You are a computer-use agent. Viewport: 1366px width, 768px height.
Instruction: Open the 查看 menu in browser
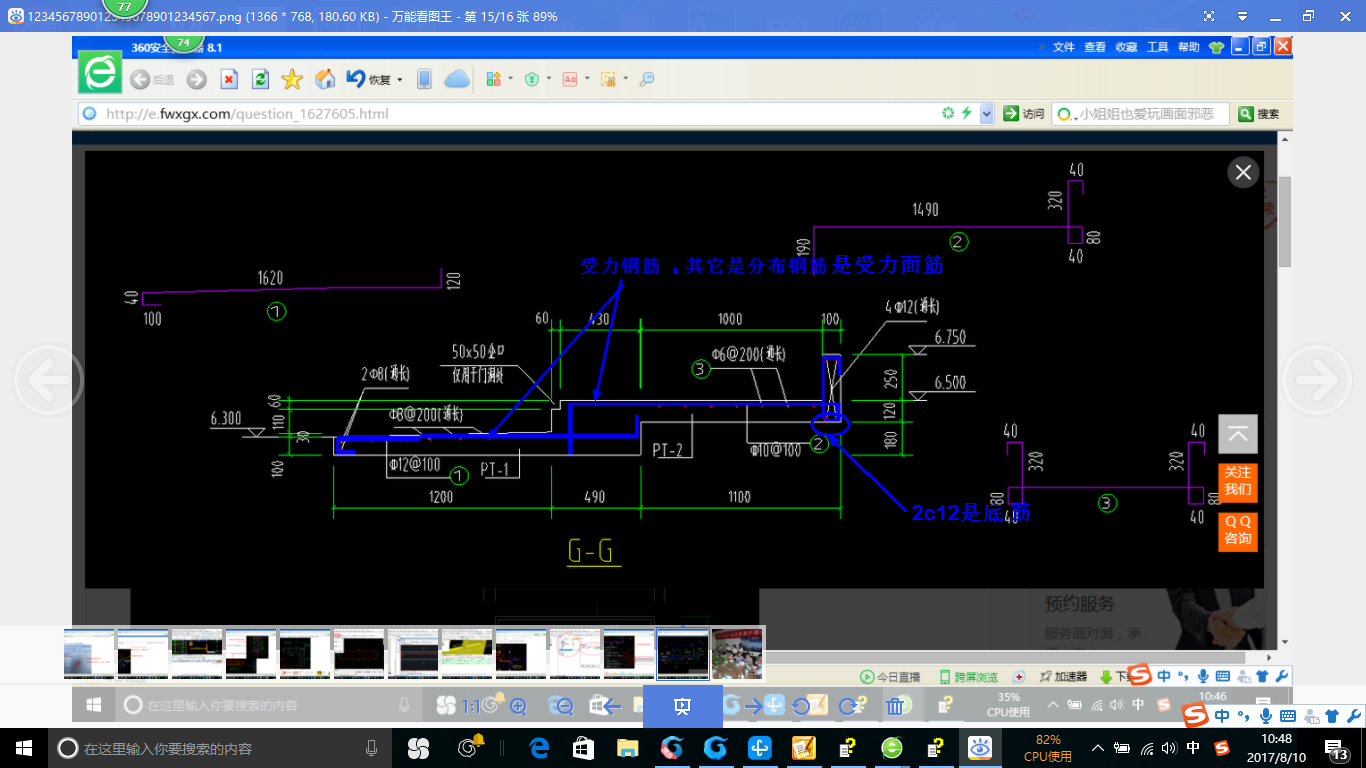(1095, 47)
